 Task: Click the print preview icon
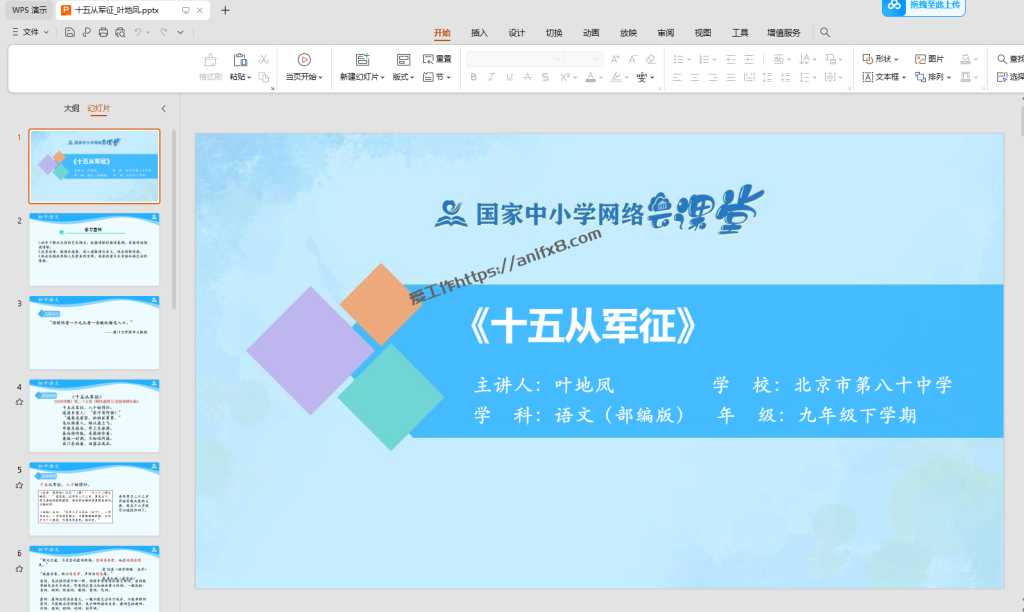coord(120,32)
